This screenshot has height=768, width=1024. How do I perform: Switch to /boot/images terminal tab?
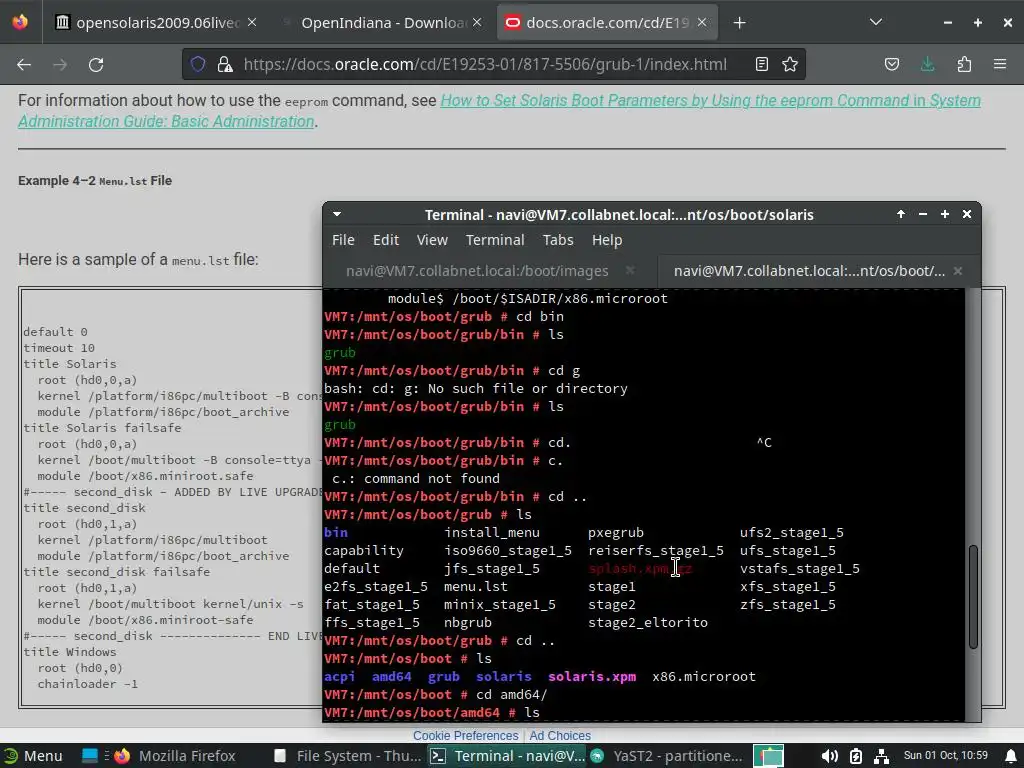click(477, 270)
